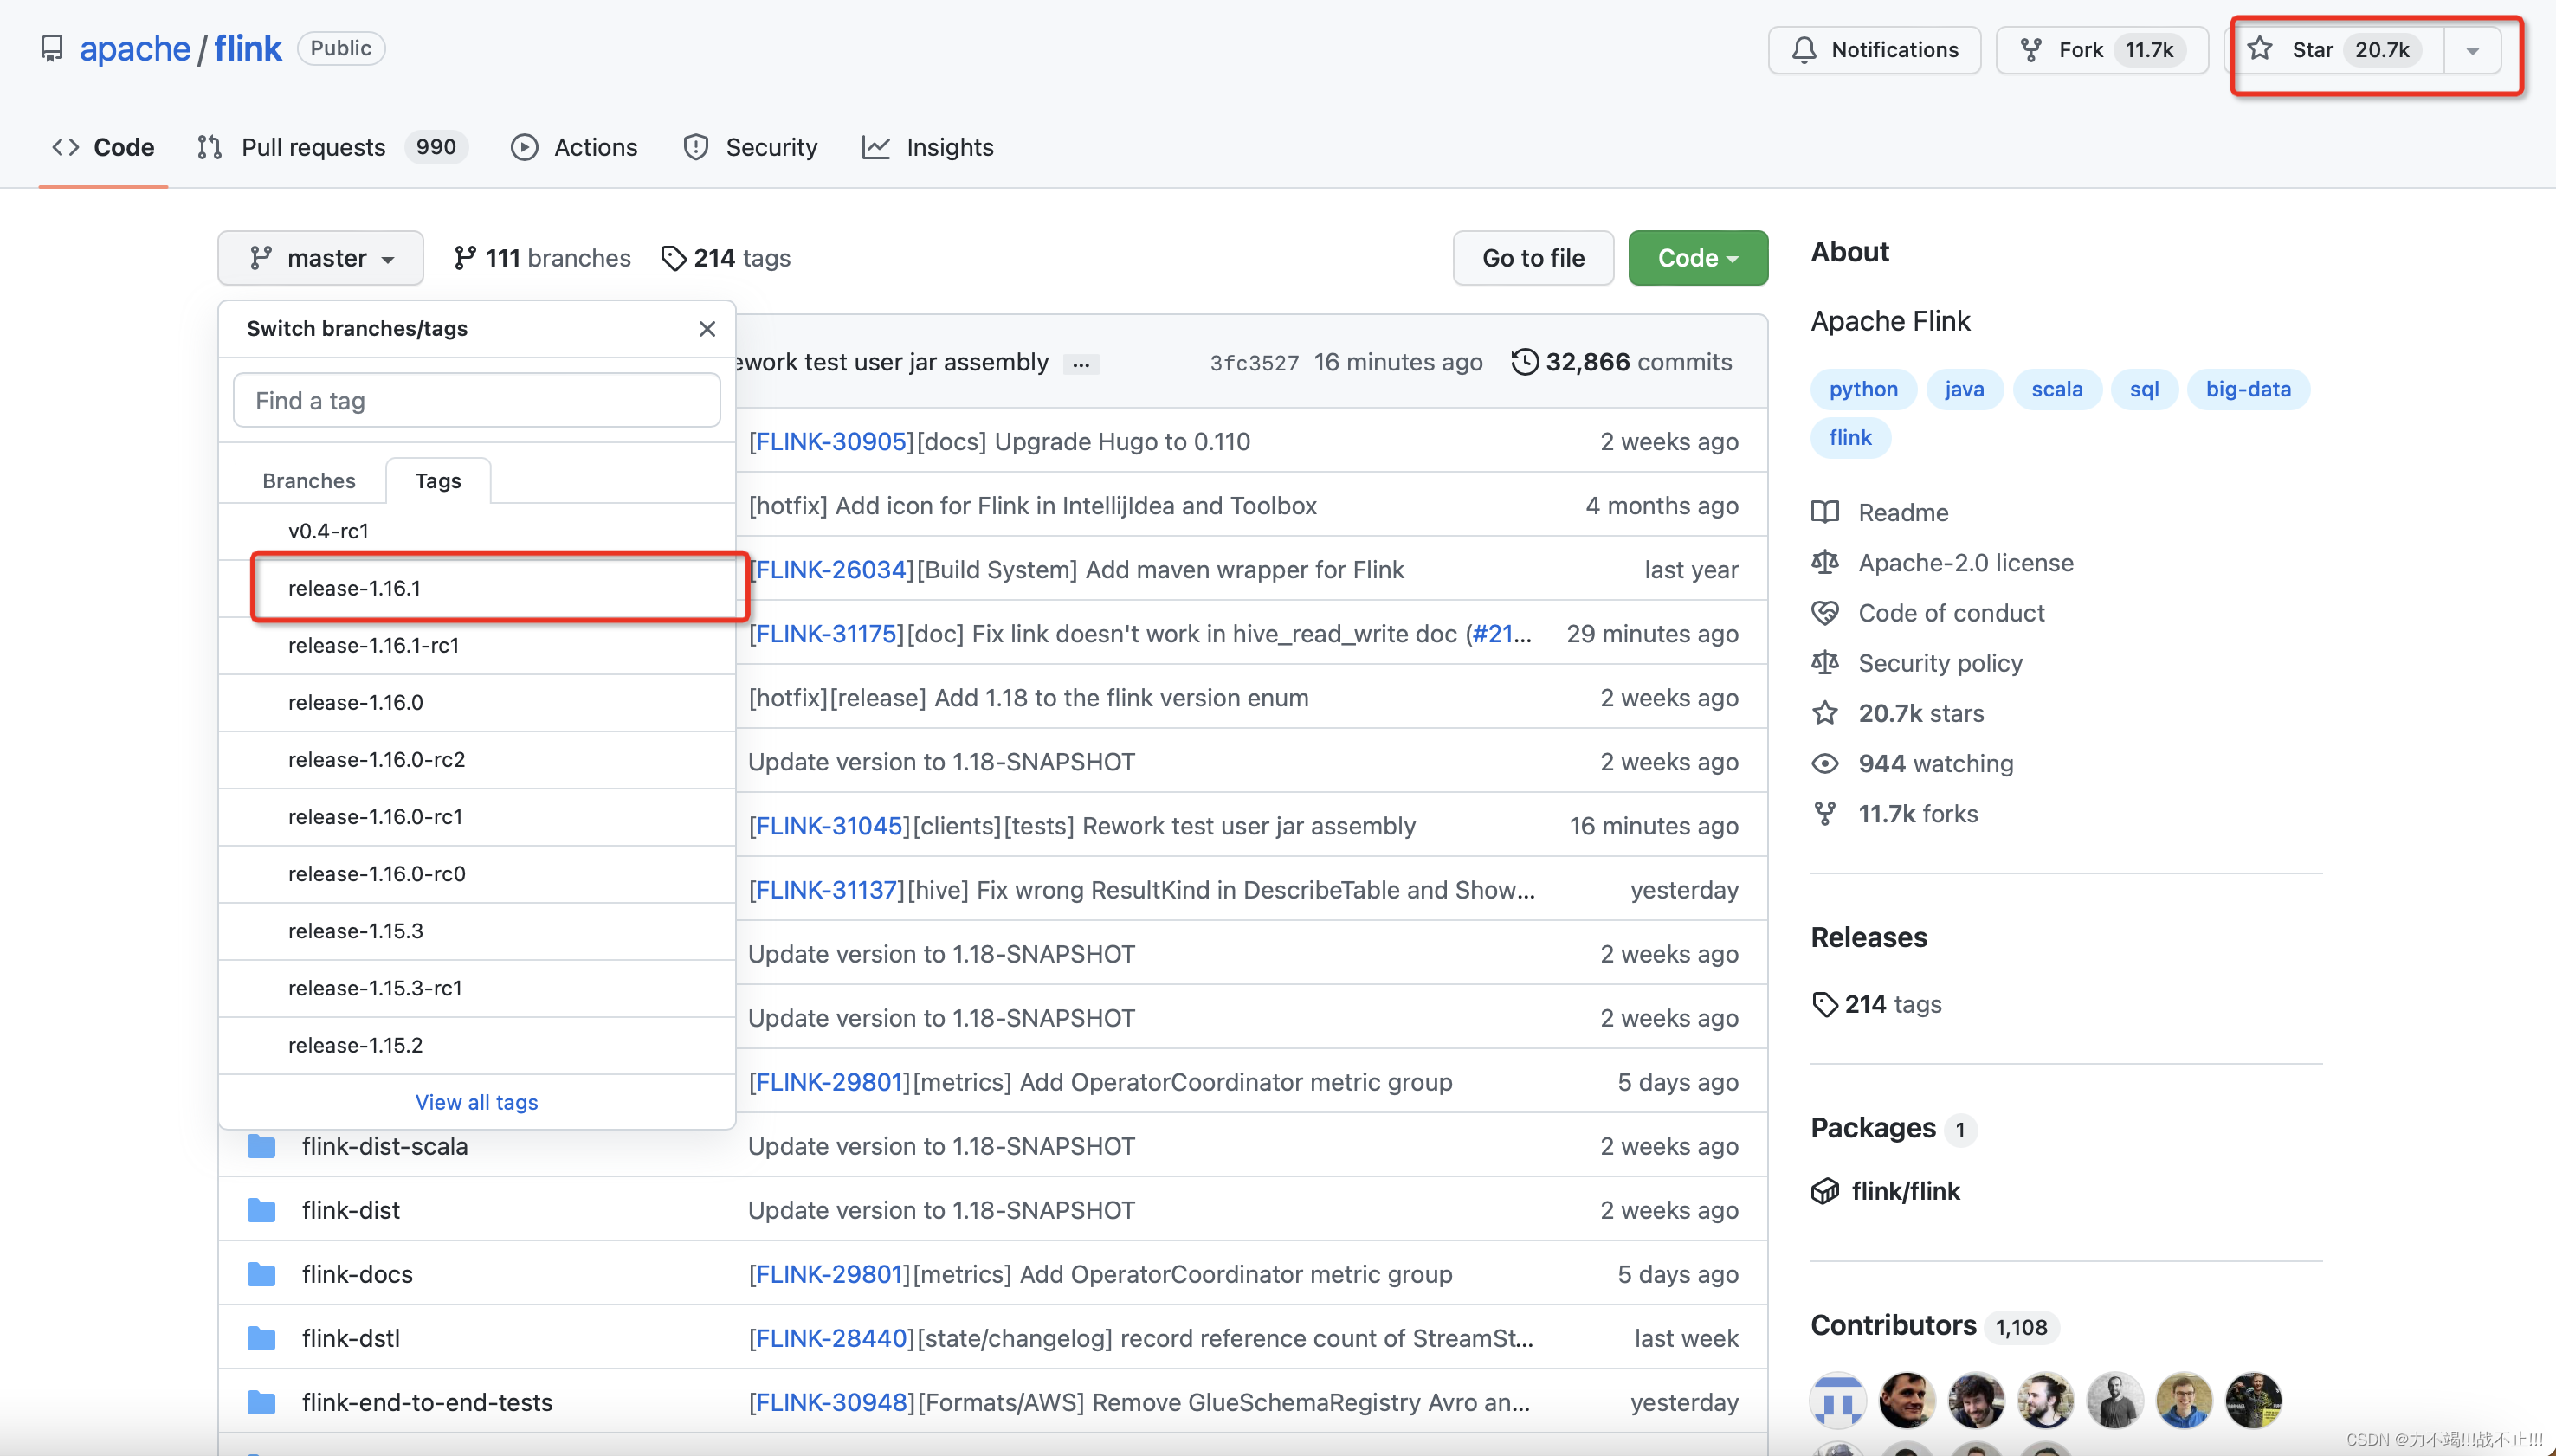Click the scala topic tag
The image size is (2556, 1456).
(x=2056, y=389)
